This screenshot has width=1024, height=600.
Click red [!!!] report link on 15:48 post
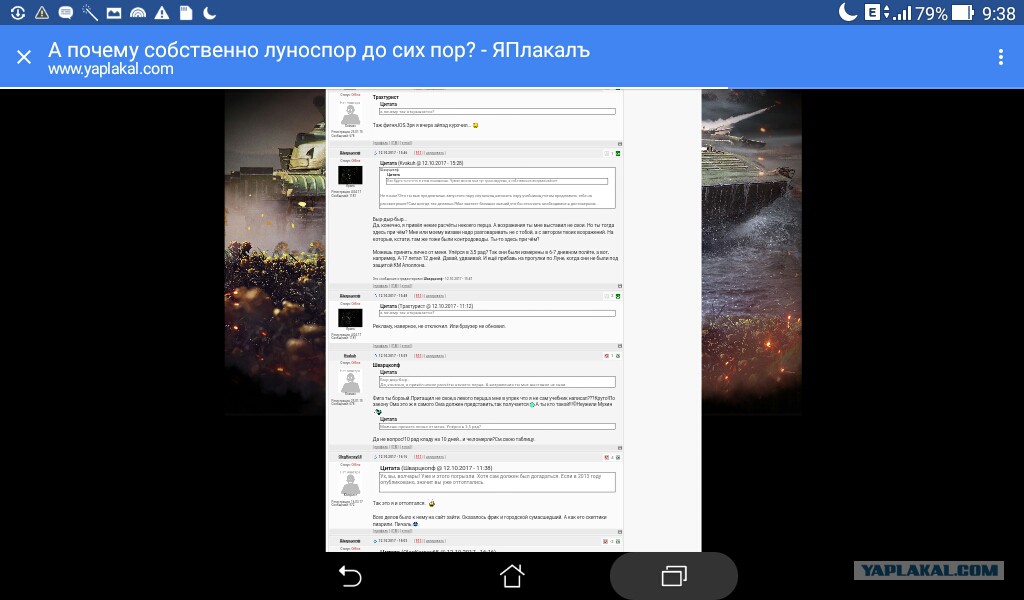click(419, 296)
